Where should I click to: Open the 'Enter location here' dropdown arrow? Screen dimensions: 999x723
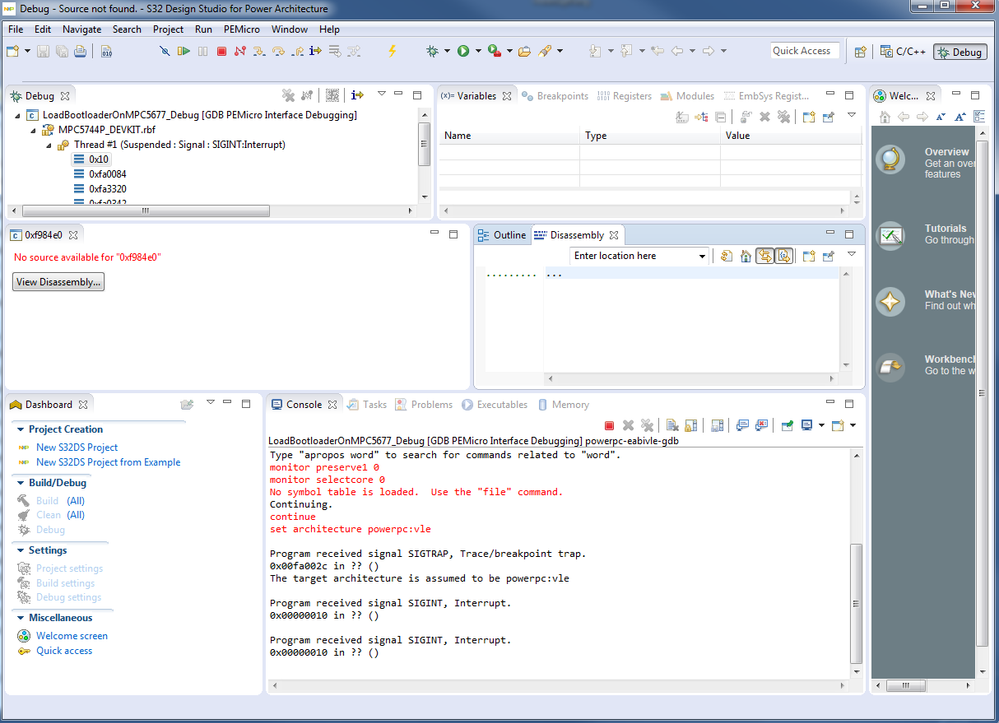click(702, 256)
